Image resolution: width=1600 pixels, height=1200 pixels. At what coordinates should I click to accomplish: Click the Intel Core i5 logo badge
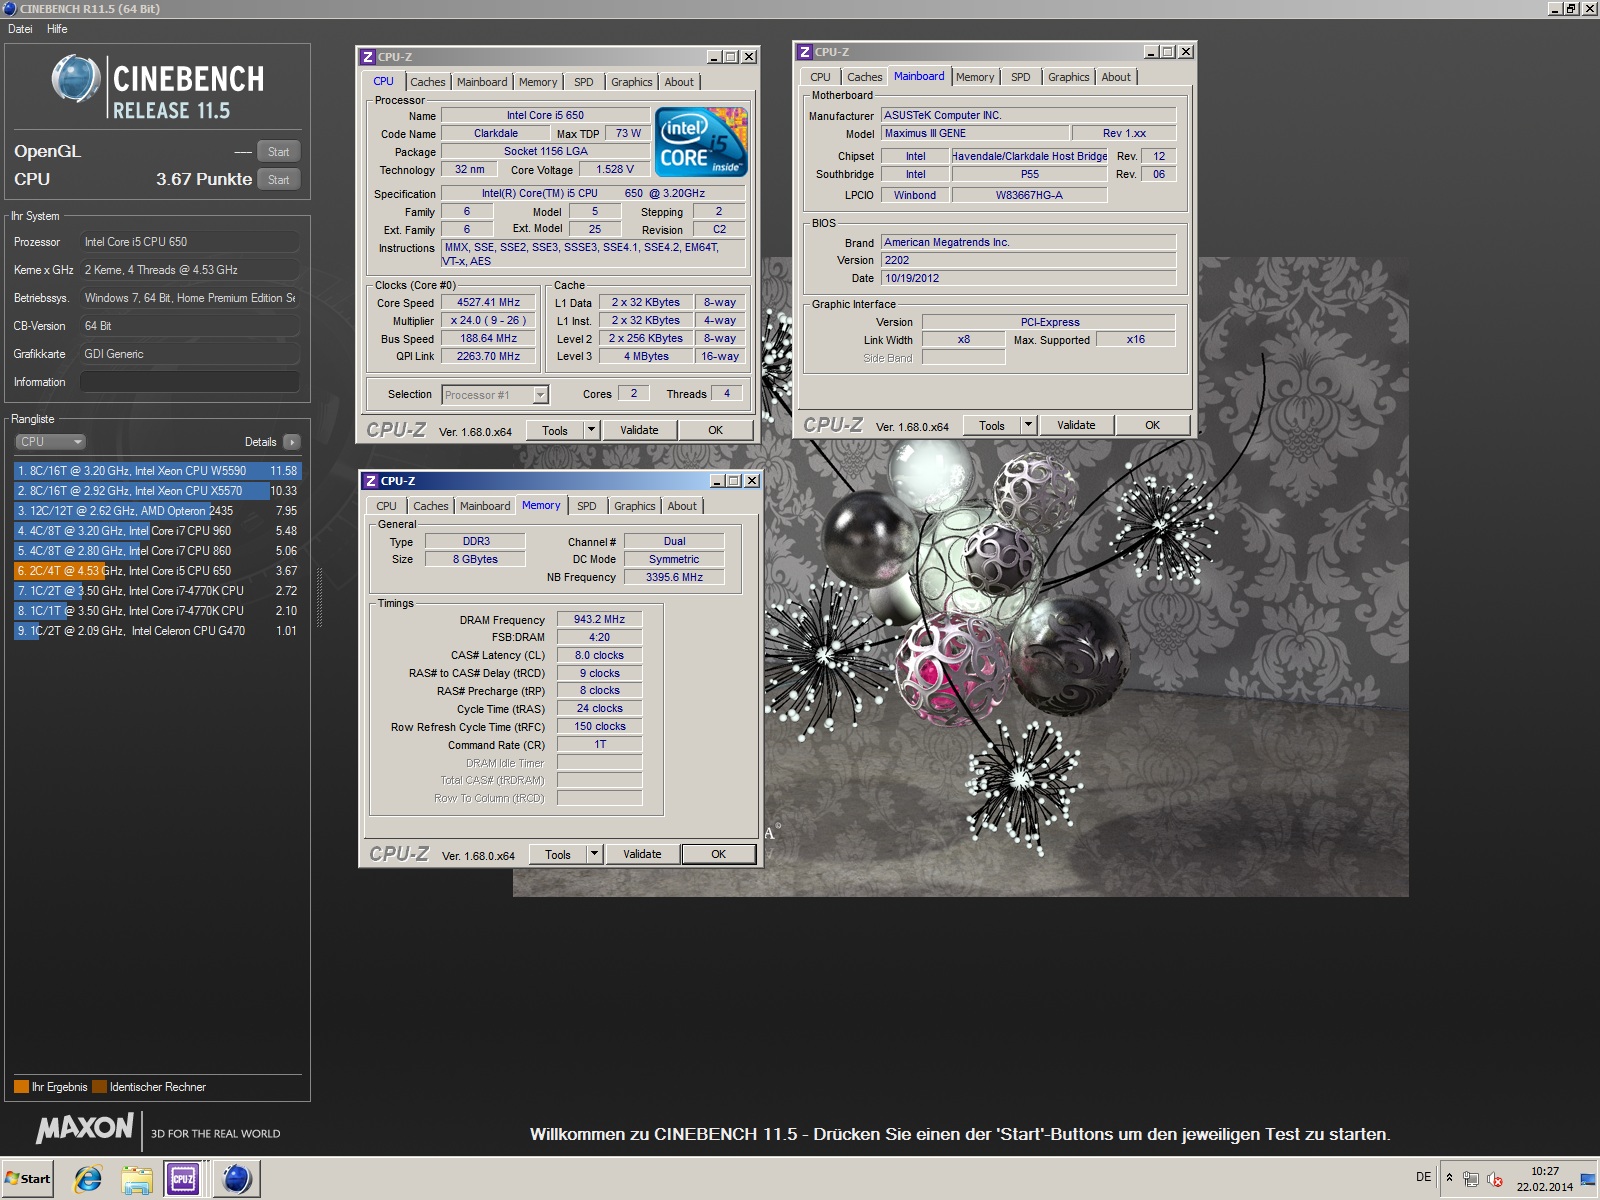coord(701,142)
